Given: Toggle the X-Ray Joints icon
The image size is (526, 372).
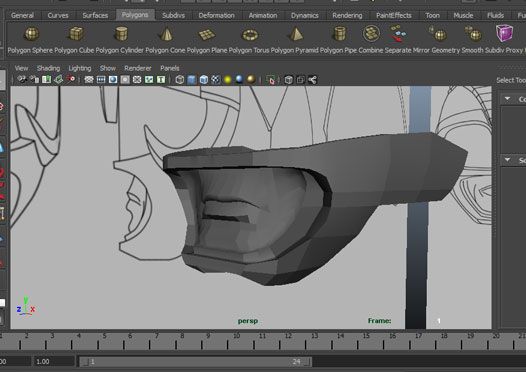Looking at the screenshot, I should coord(312,80).
